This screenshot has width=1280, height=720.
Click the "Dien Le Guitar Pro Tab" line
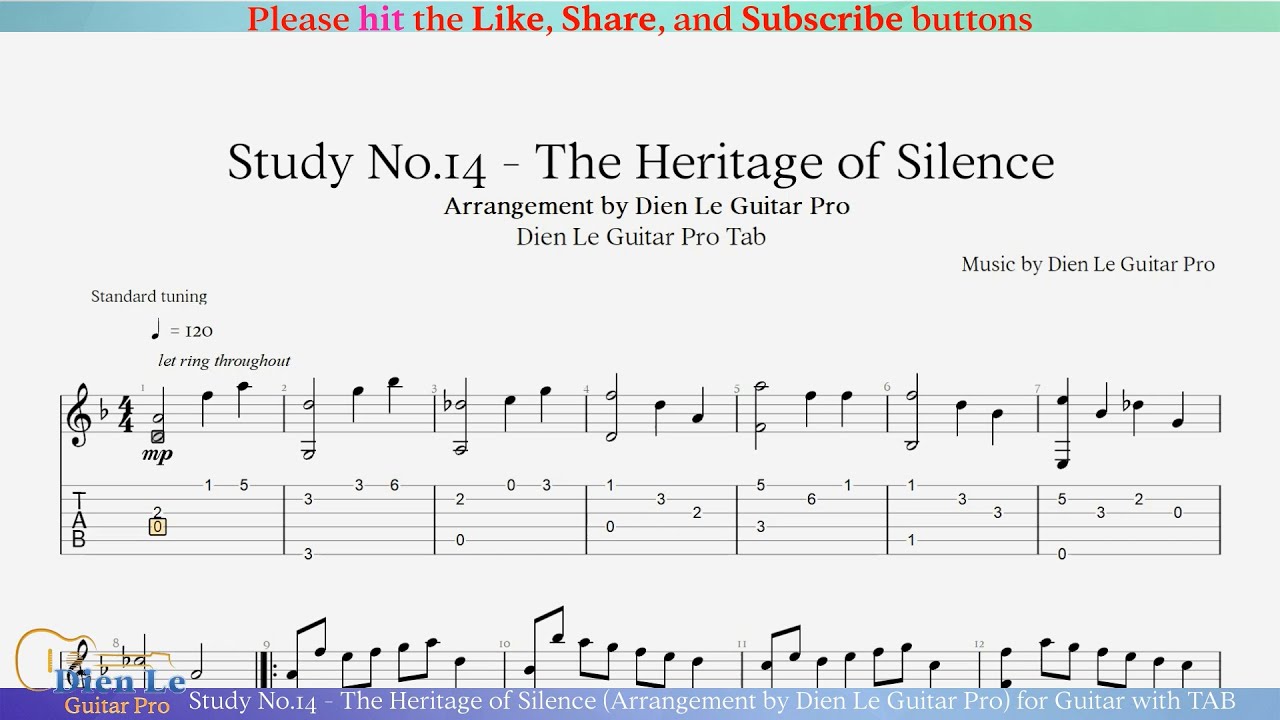point(641,237)
